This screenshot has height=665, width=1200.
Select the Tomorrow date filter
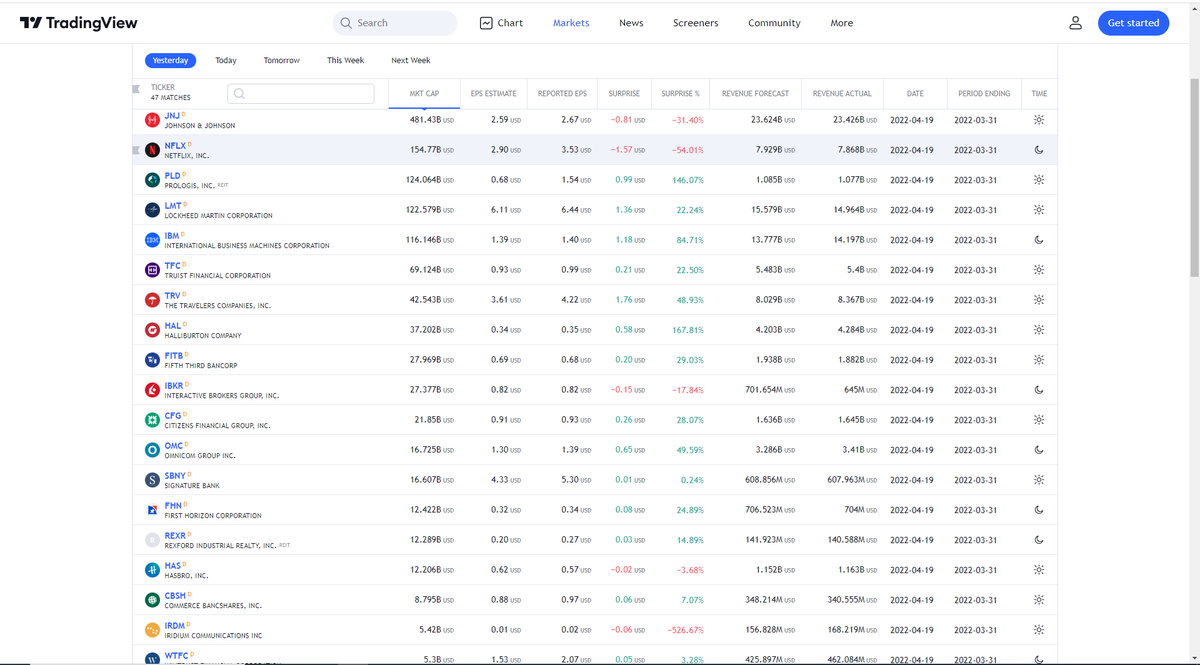coord(282,60)
